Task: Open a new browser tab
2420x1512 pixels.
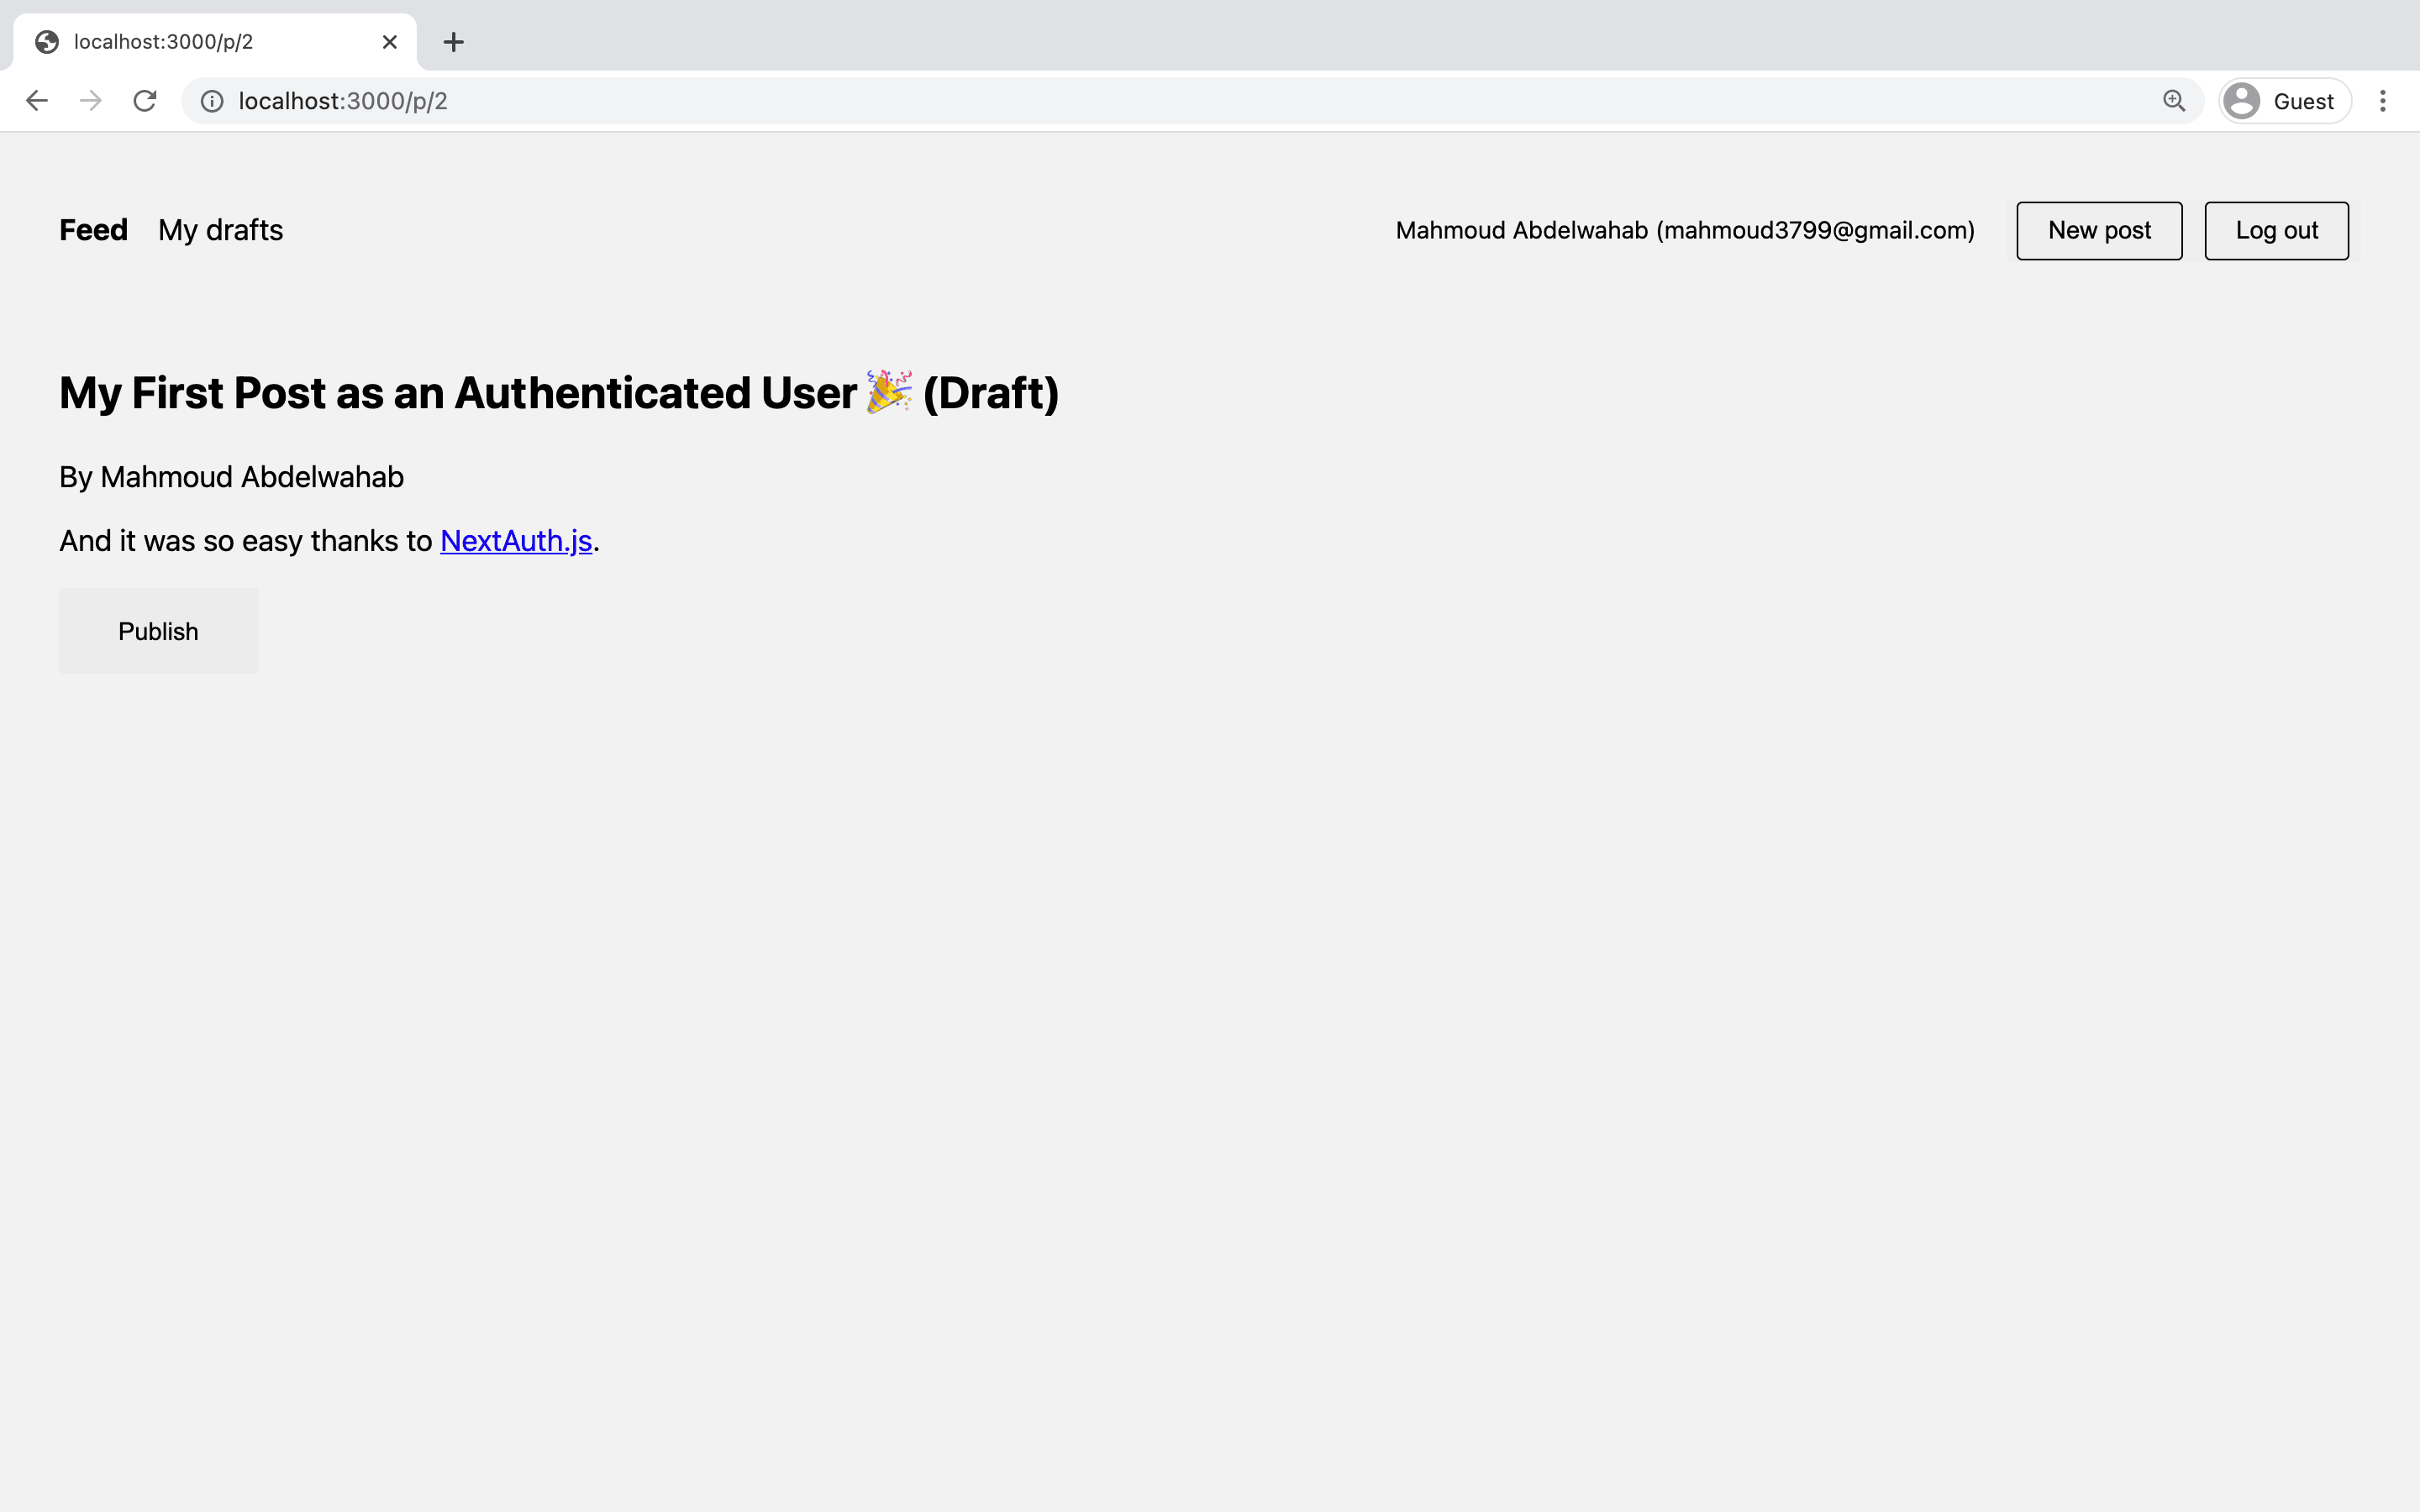Action: click(453, 42)
